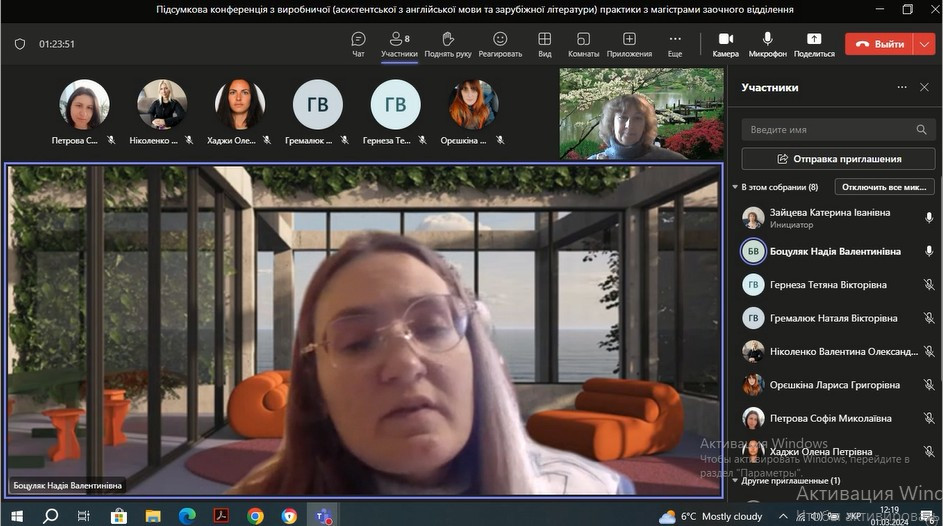Switch to Microsoft Teams taskbar icon
943x526 pixels.
tap(324, 516)
